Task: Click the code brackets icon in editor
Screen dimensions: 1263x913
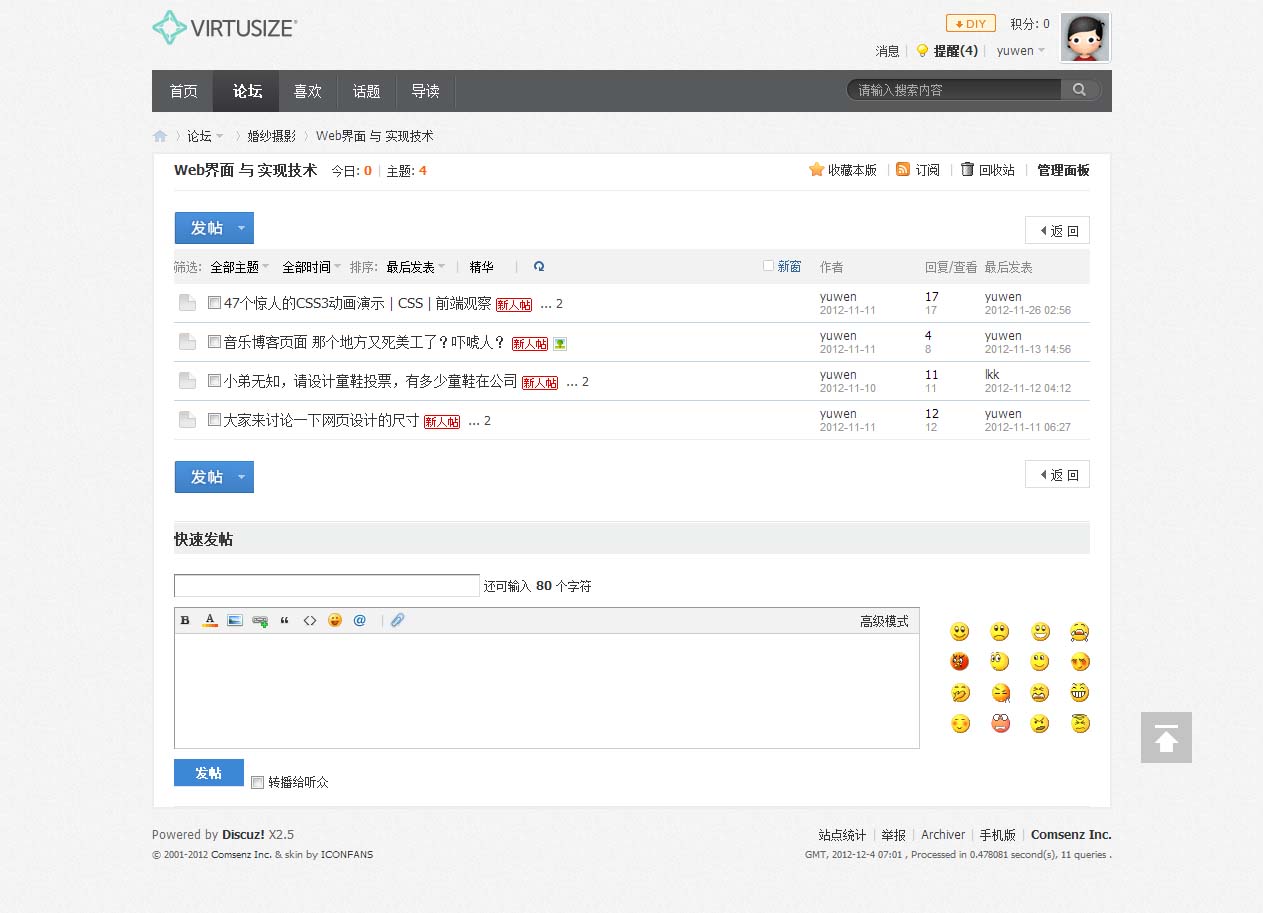Action: (310, 620)
